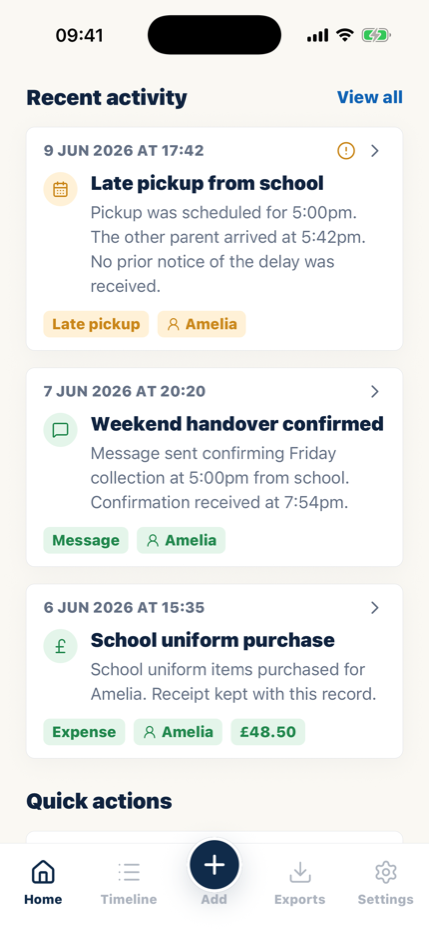The image size is (429, 933).
Task: Open Weekend handover entry via chevron
Action: click(x=375, y=392)
